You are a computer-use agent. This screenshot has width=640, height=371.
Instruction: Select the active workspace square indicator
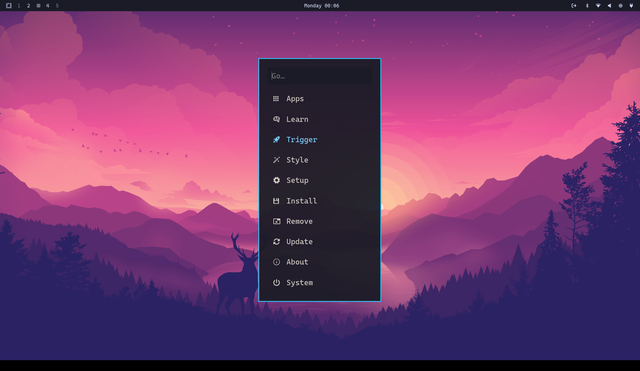[38, 6]
